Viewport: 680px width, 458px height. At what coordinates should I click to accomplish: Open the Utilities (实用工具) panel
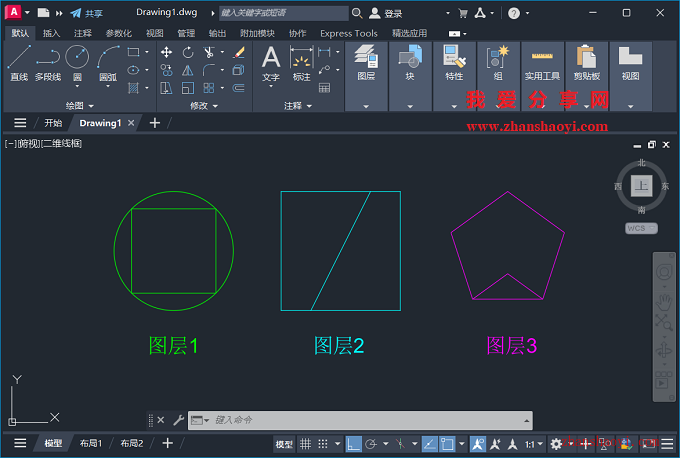click(542, 76)
